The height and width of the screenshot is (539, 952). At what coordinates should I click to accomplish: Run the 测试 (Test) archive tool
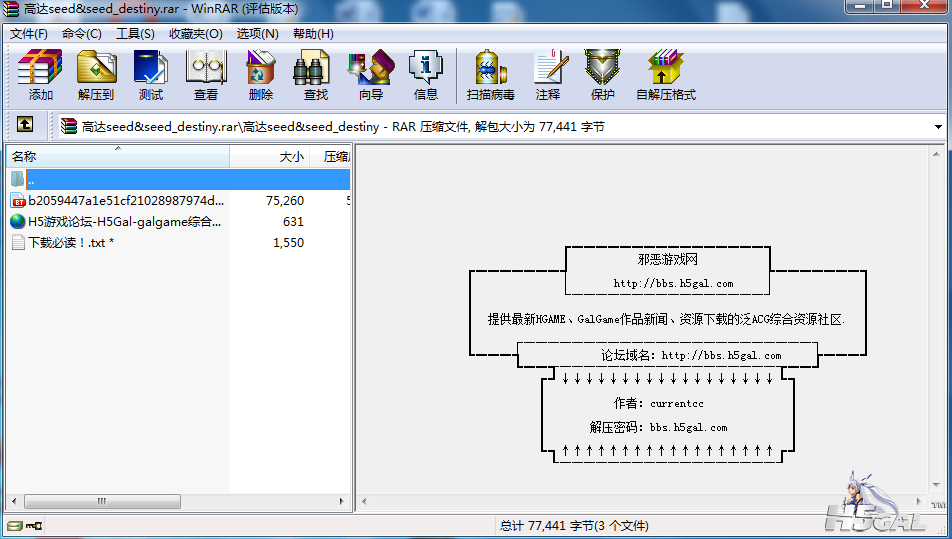point(151,75)
